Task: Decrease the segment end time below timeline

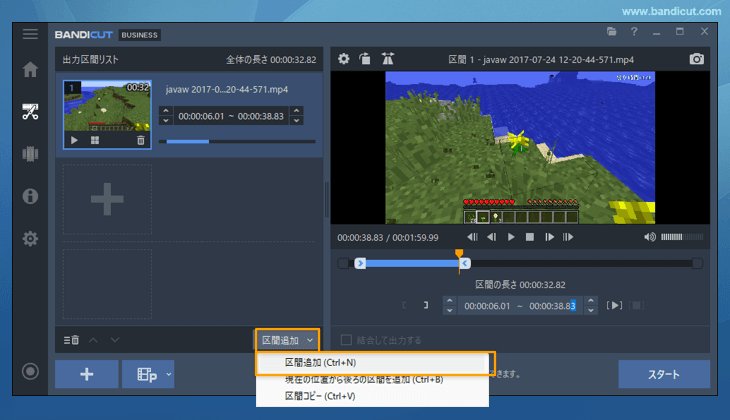Action: [591, 311]
